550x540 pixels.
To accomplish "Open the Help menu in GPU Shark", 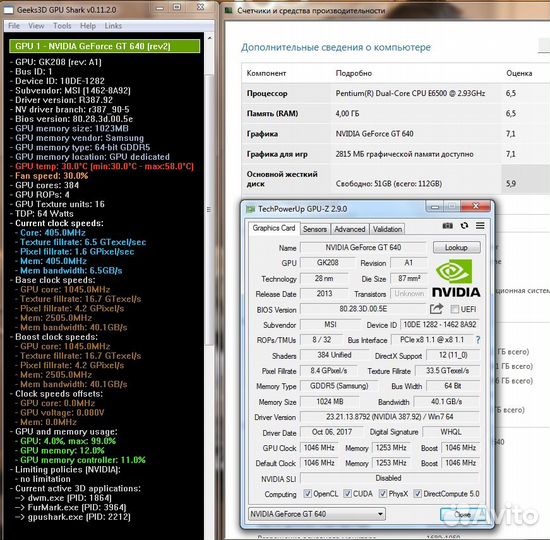I will point(88,26).
